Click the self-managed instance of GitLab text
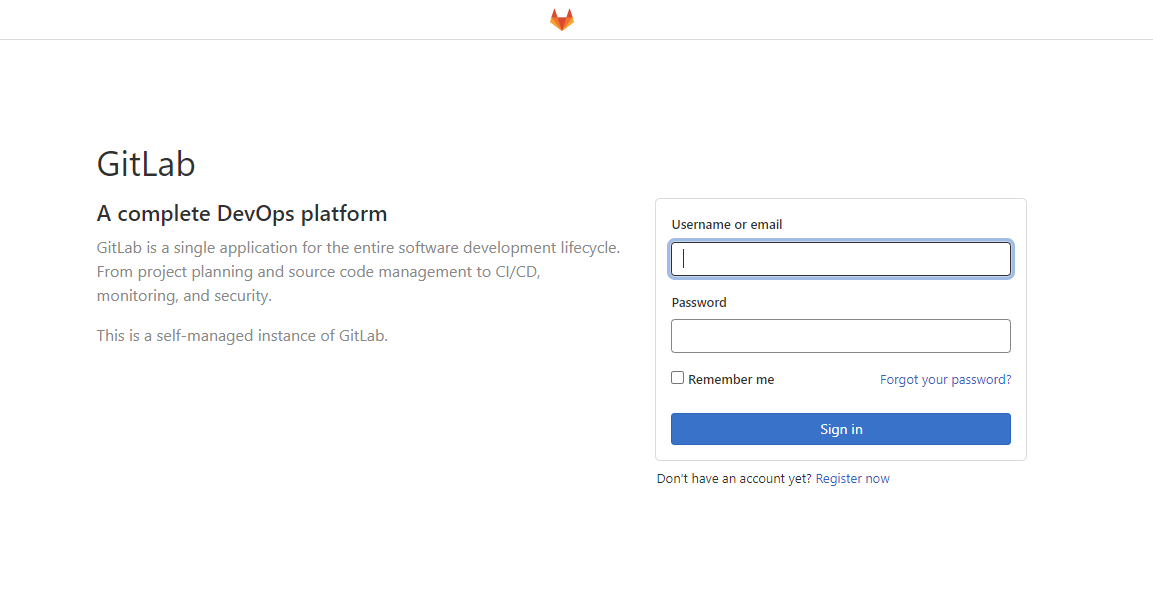This screenshot has height=598, width=1153. 242,335
